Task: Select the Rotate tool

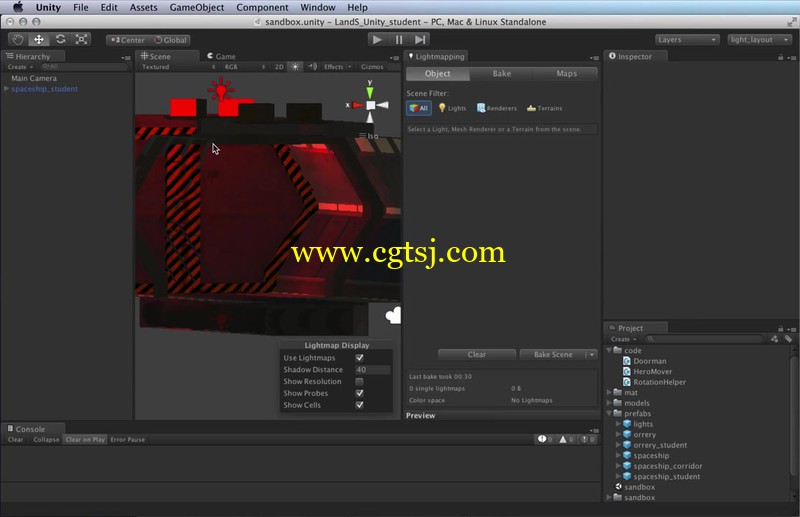Action: pos(60,39)
